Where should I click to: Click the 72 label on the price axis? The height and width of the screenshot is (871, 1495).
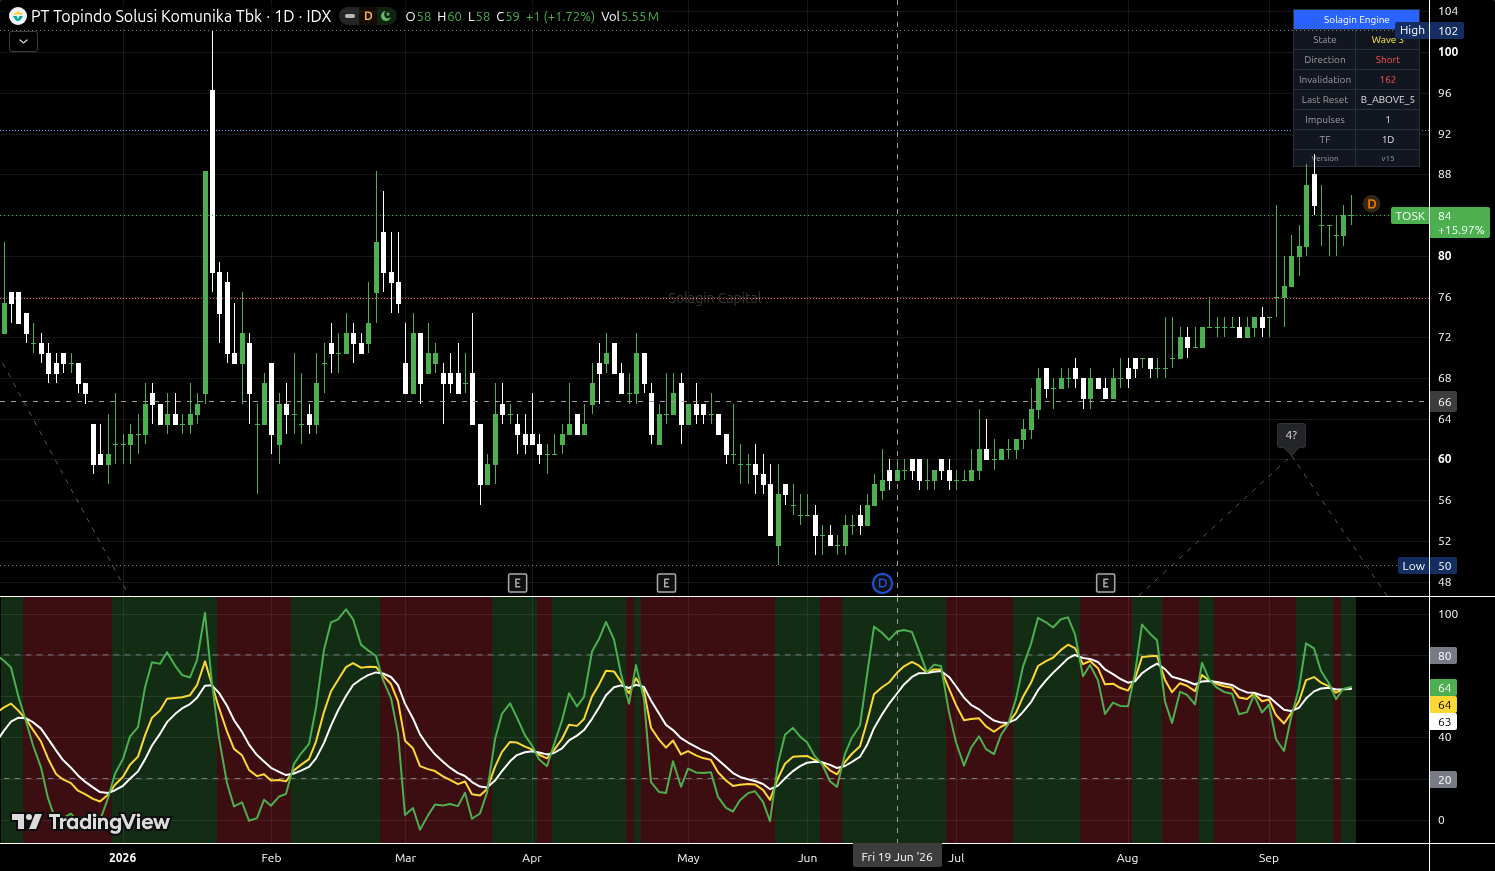[x=1445, y=337]
